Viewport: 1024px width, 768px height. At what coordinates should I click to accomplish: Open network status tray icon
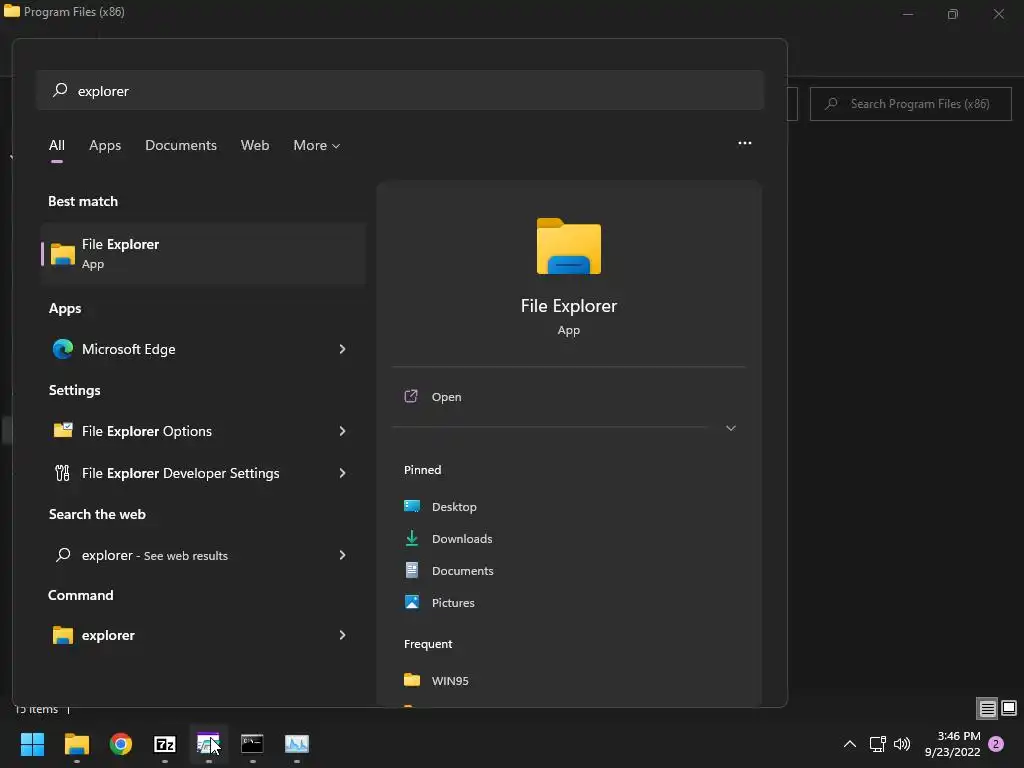877,744
